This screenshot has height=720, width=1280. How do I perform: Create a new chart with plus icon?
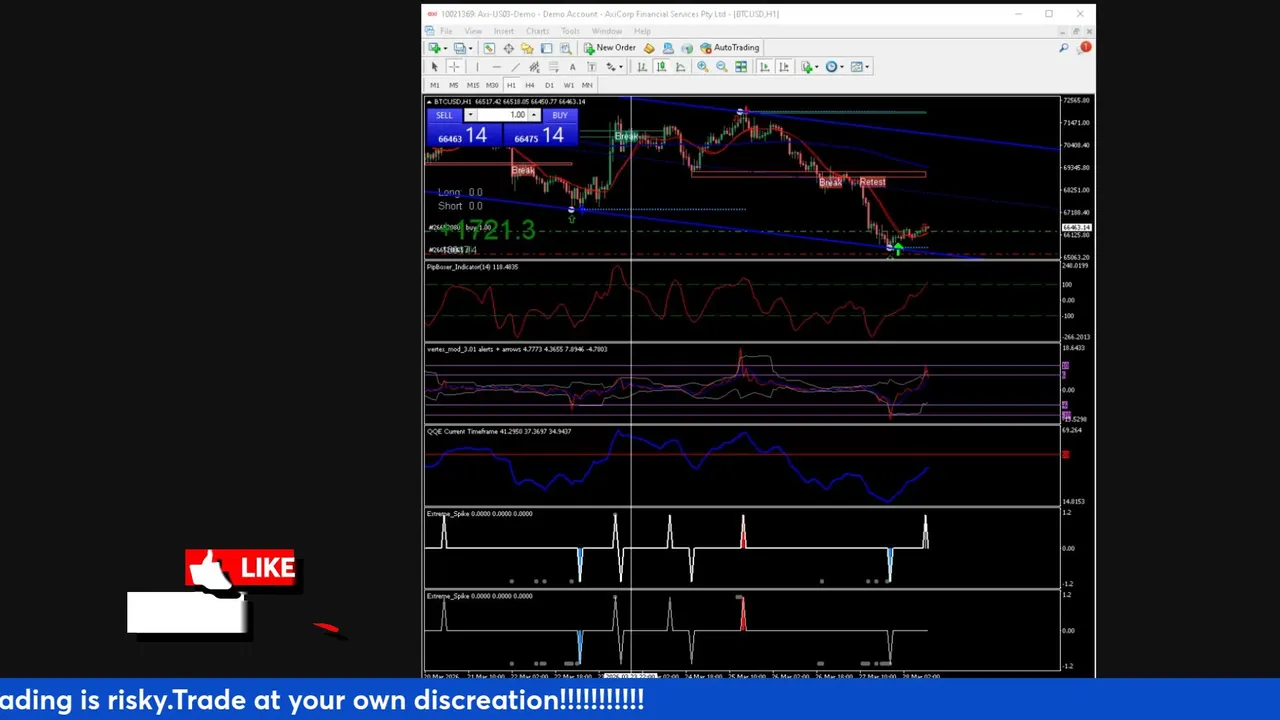pyautogui.click(x=434, y=48)
